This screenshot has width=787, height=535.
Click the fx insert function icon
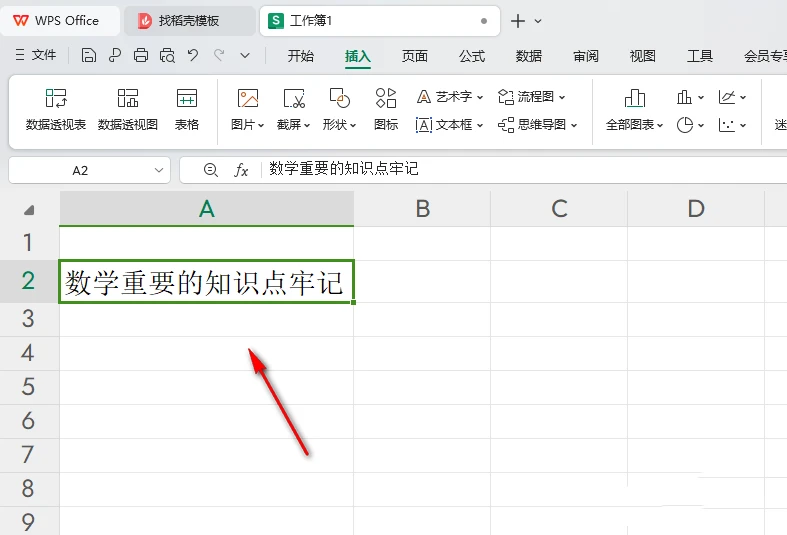pyautogui.click(x=241, y=170)
